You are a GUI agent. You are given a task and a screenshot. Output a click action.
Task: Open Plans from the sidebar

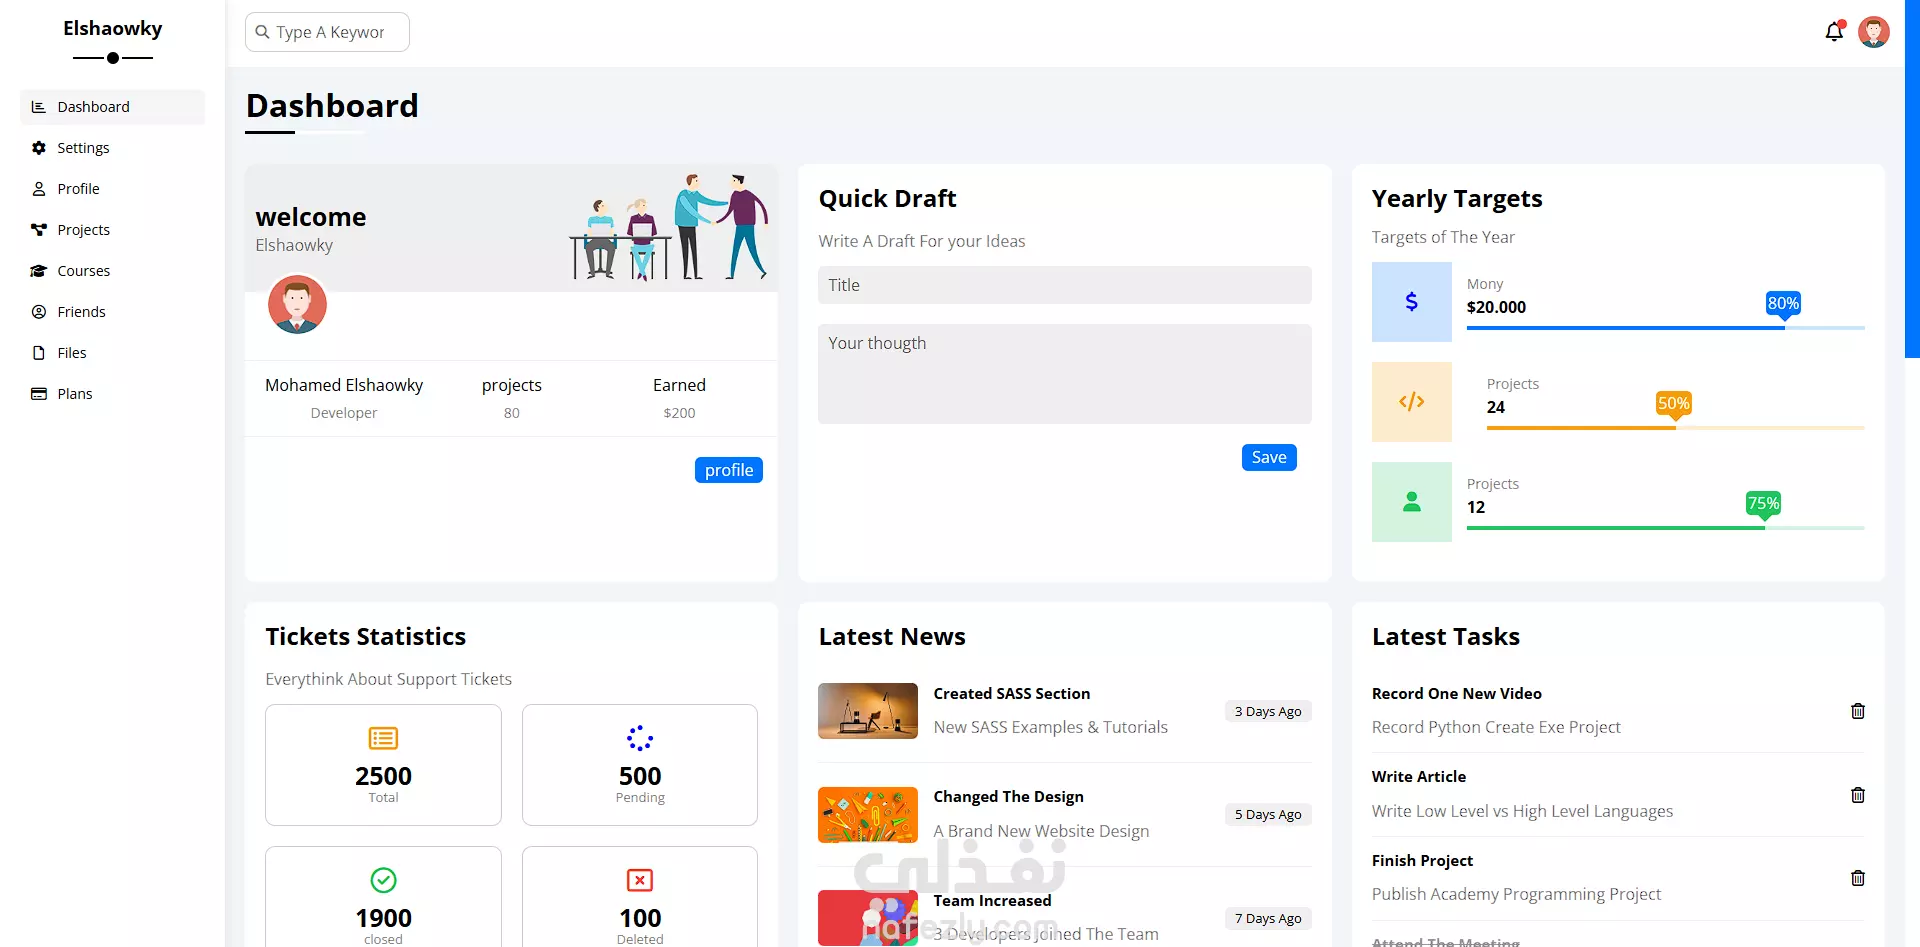pyautogui.click(x=112, y=394)
